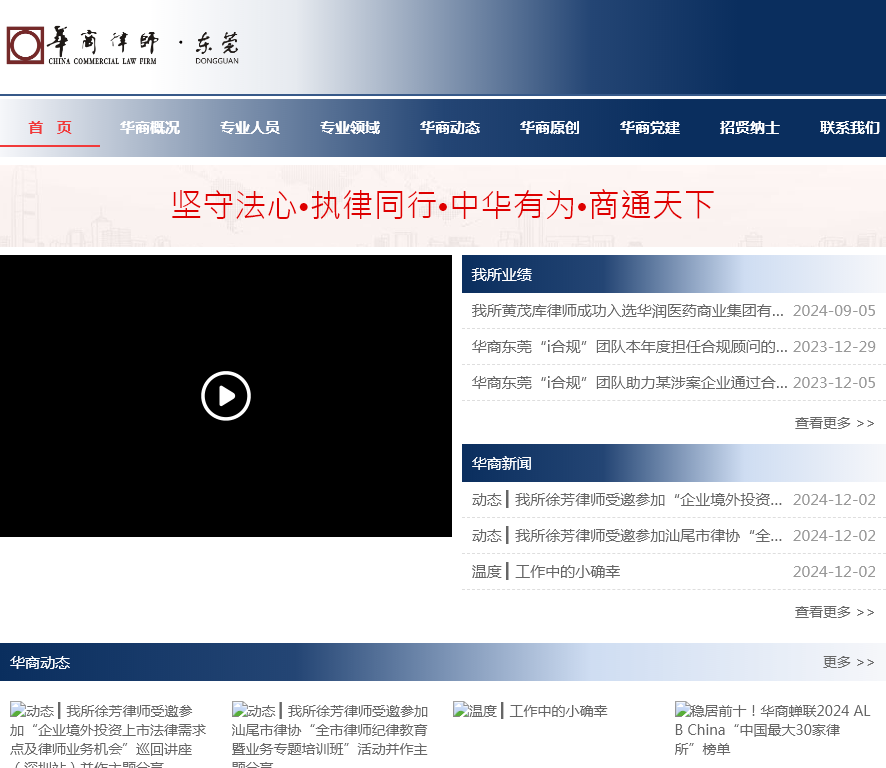
Task: Click the date 2023-12-29
Action: 834,346
